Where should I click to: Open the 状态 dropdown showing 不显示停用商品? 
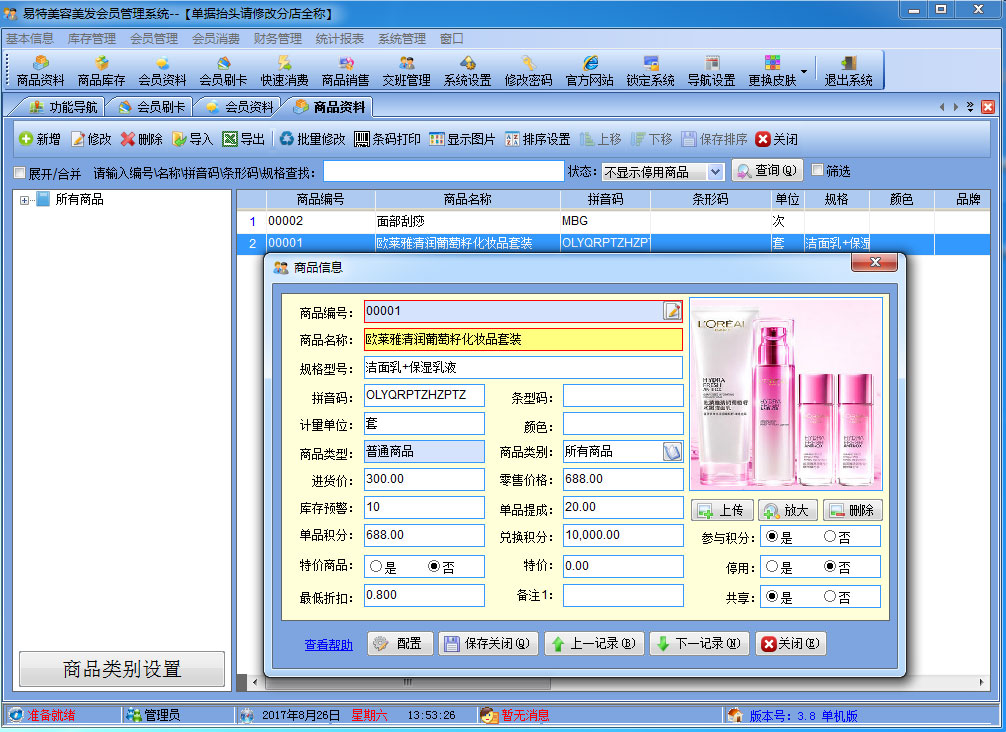pyautogui.click(x=663, y=172)
